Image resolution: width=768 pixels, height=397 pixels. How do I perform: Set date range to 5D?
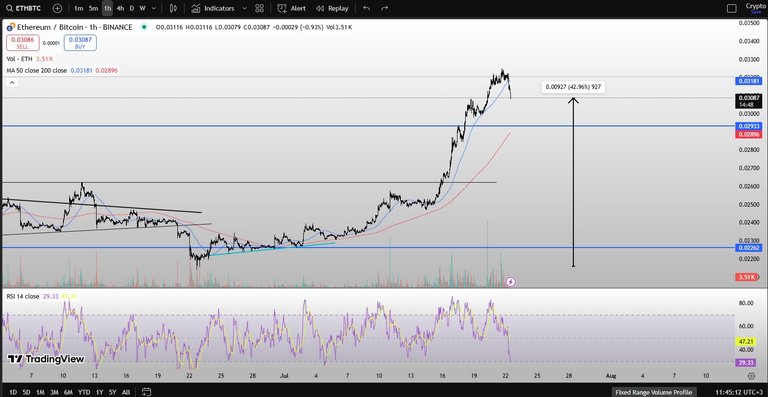pos(26,392)
